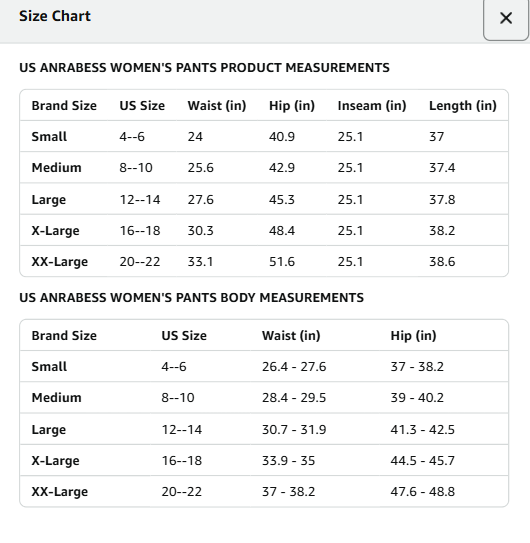Select the Small row in product table
Screen dimensions: 530x543
[x=264, y=136]
